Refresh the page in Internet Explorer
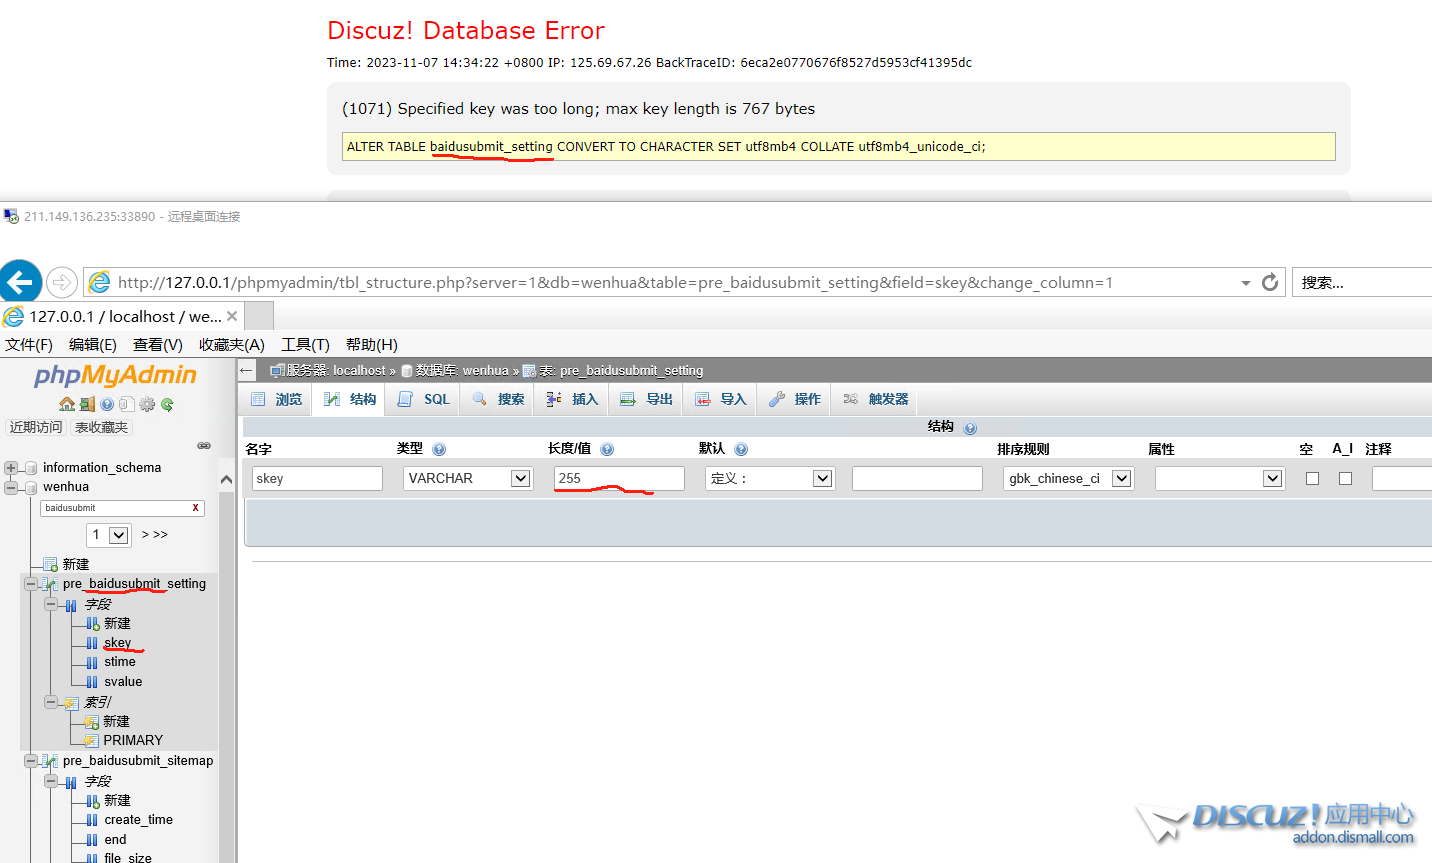This screenshot has width=1432, height=863. [1270, 282]
